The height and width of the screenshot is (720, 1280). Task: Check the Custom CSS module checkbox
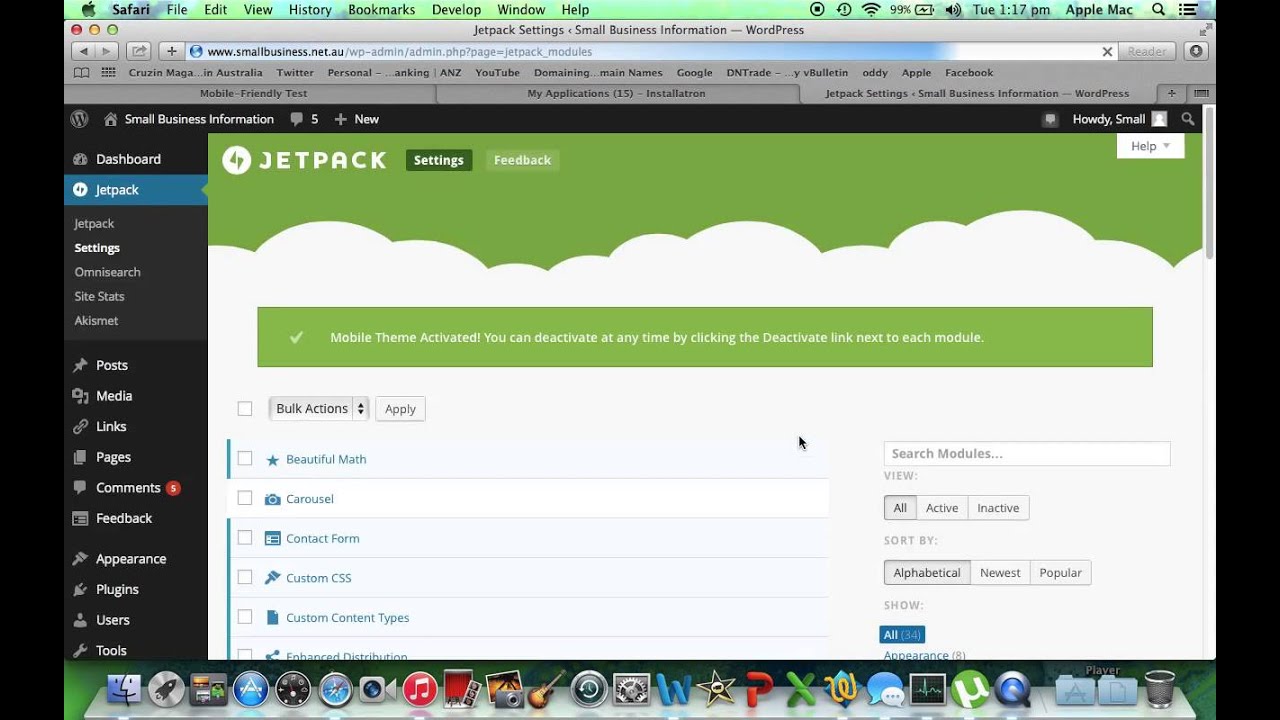point(245,577)
